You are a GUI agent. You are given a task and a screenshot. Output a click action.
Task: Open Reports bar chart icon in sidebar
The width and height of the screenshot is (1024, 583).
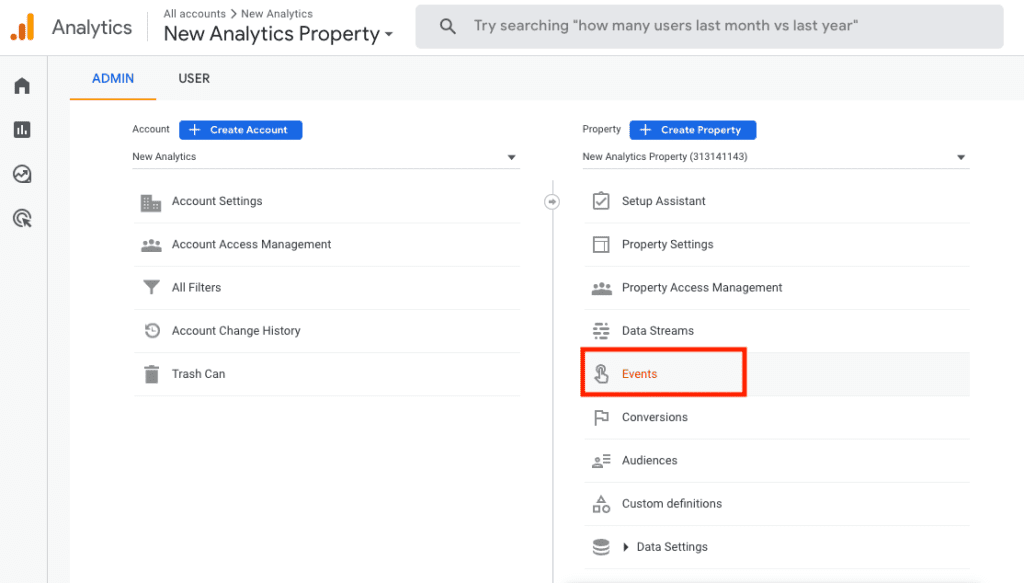[22, 130]
